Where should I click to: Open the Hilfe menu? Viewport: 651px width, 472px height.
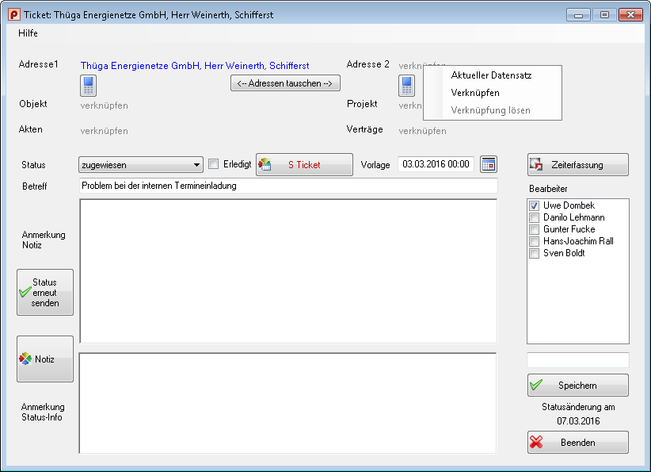coord(28,33)
